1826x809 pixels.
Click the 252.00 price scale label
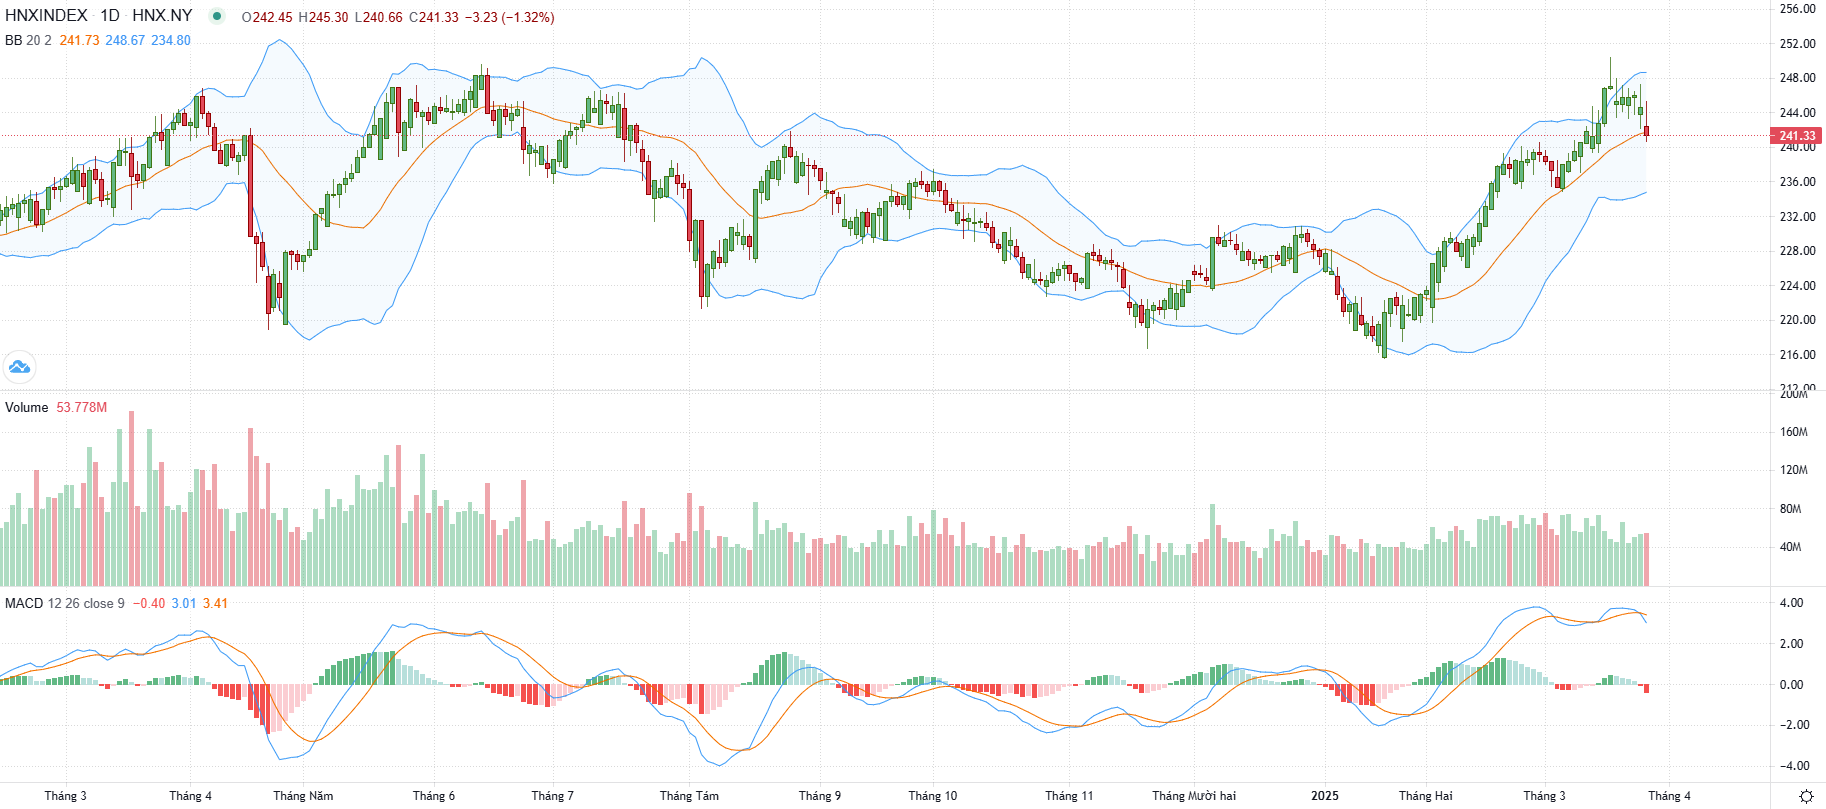(1798, 43)
